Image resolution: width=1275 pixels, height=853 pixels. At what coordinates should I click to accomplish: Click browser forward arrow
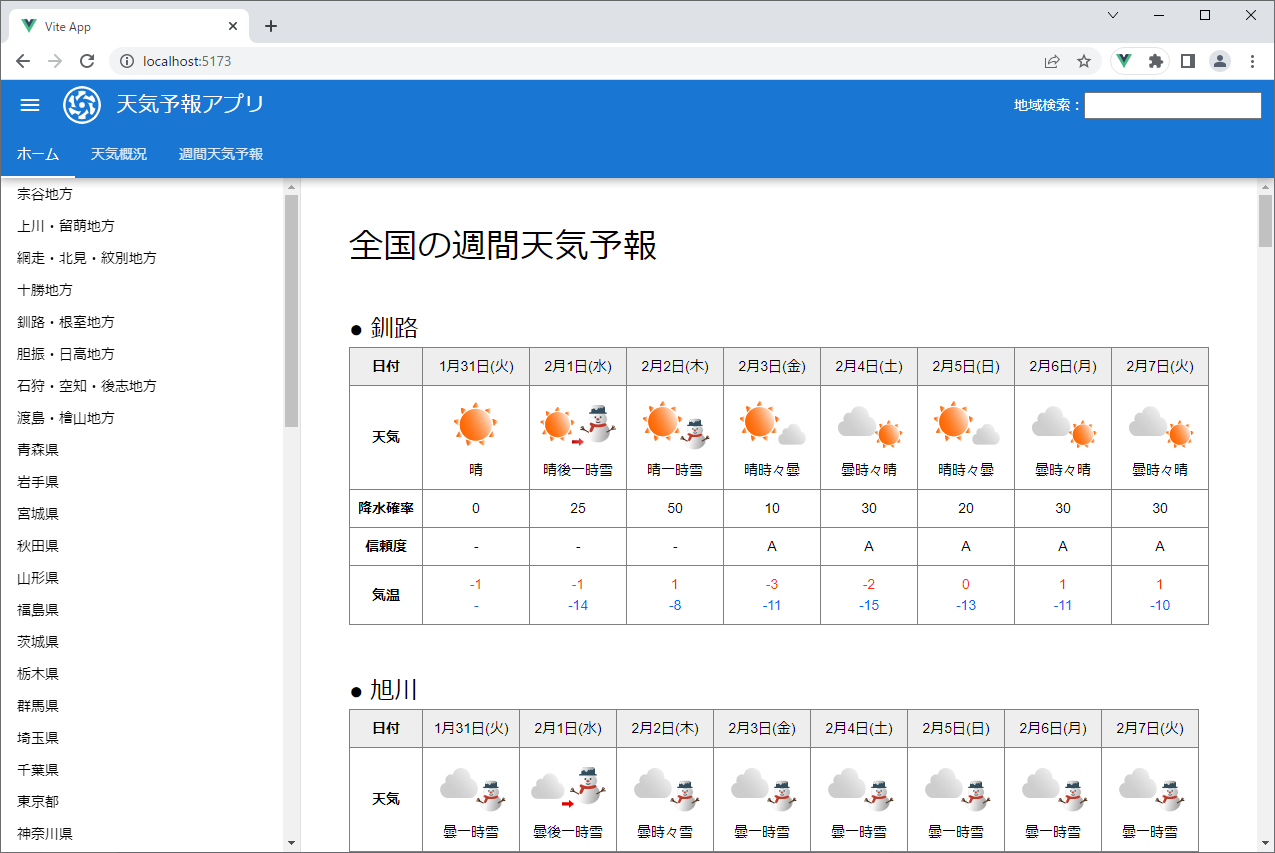pos(55,61)
